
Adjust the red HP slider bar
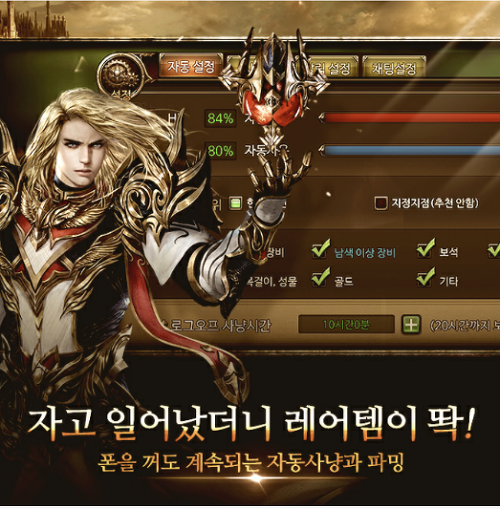coord(412,118)
